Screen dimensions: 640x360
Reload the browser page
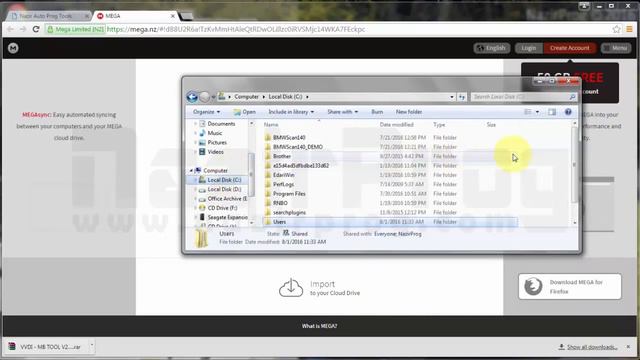[x=36, y=29]
